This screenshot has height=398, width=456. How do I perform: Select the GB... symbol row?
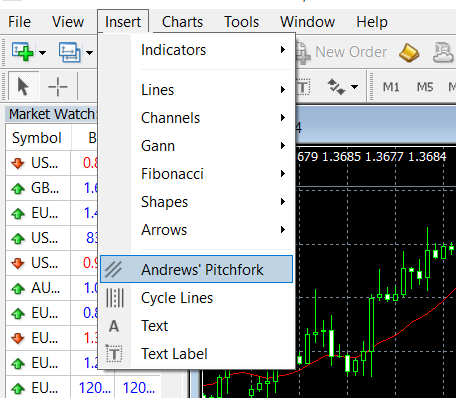[52, 188]
